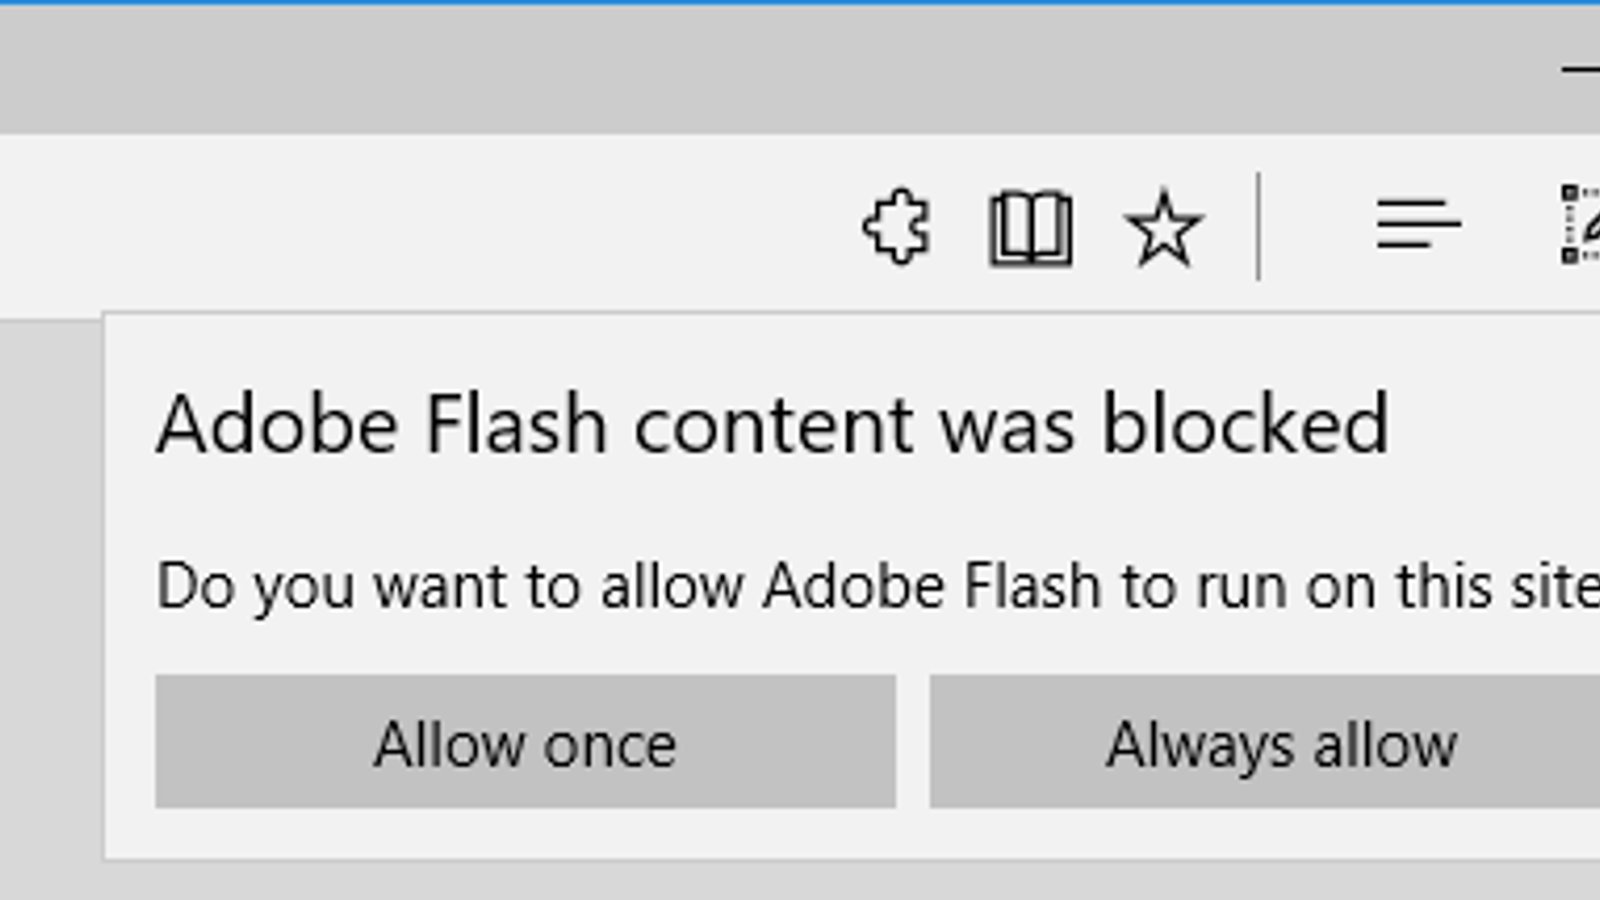The image size is (1600, 900).
Task: Open Reading view with the book icon
Action: point(1030,229)
